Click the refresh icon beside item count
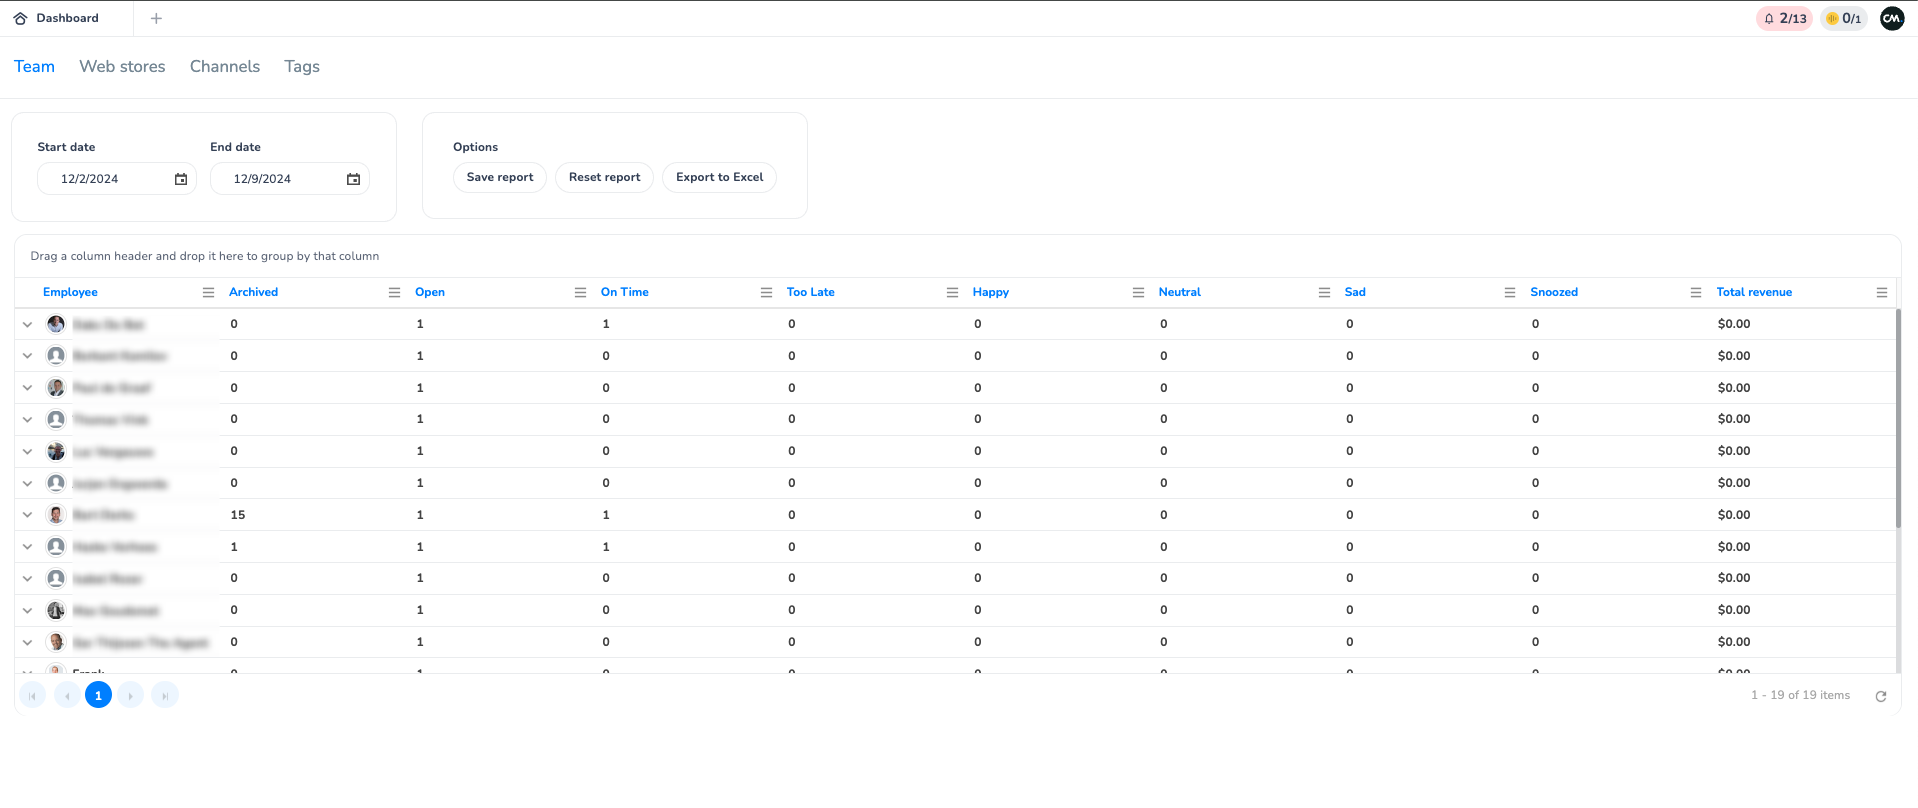1918x808 pixels. [x=1880, y=696]
